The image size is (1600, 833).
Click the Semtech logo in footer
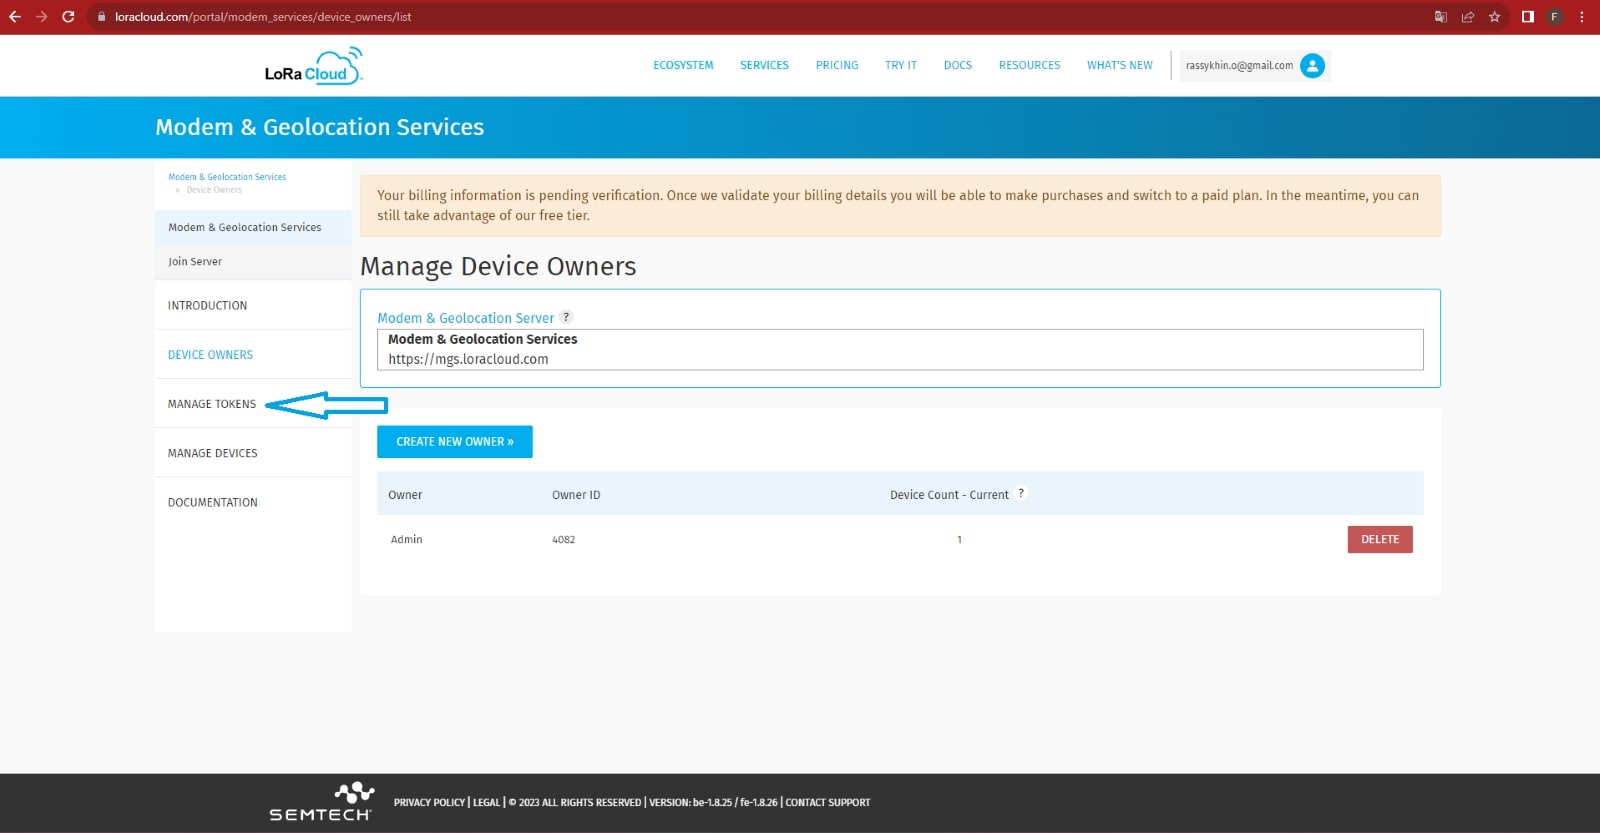point(321,802)
